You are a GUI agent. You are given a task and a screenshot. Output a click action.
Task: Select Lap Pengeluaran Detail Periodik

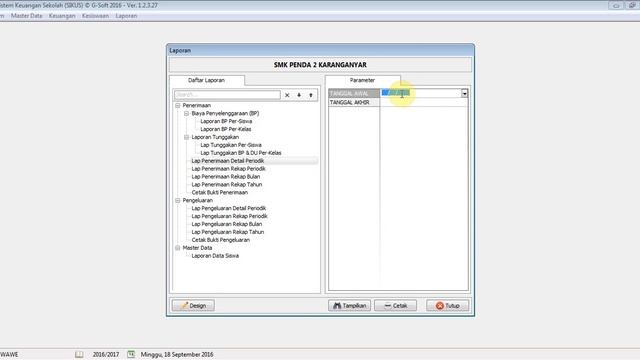[229, 208]
